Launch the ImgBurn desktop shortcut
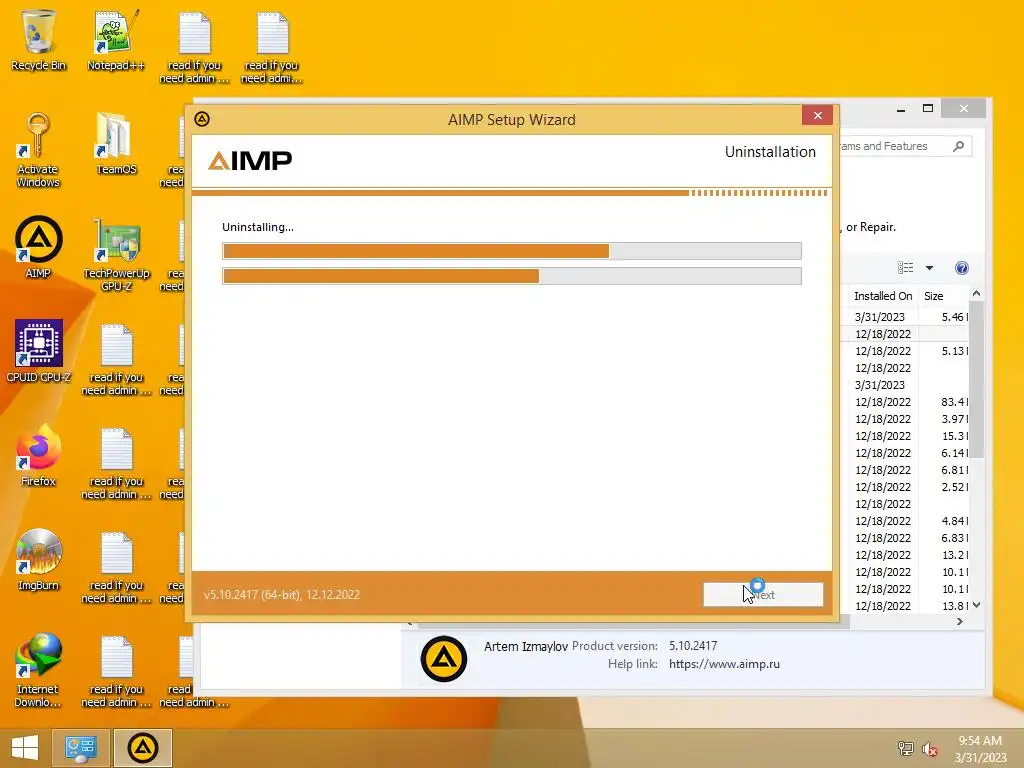1024x768 pixels. coord(39,559)
